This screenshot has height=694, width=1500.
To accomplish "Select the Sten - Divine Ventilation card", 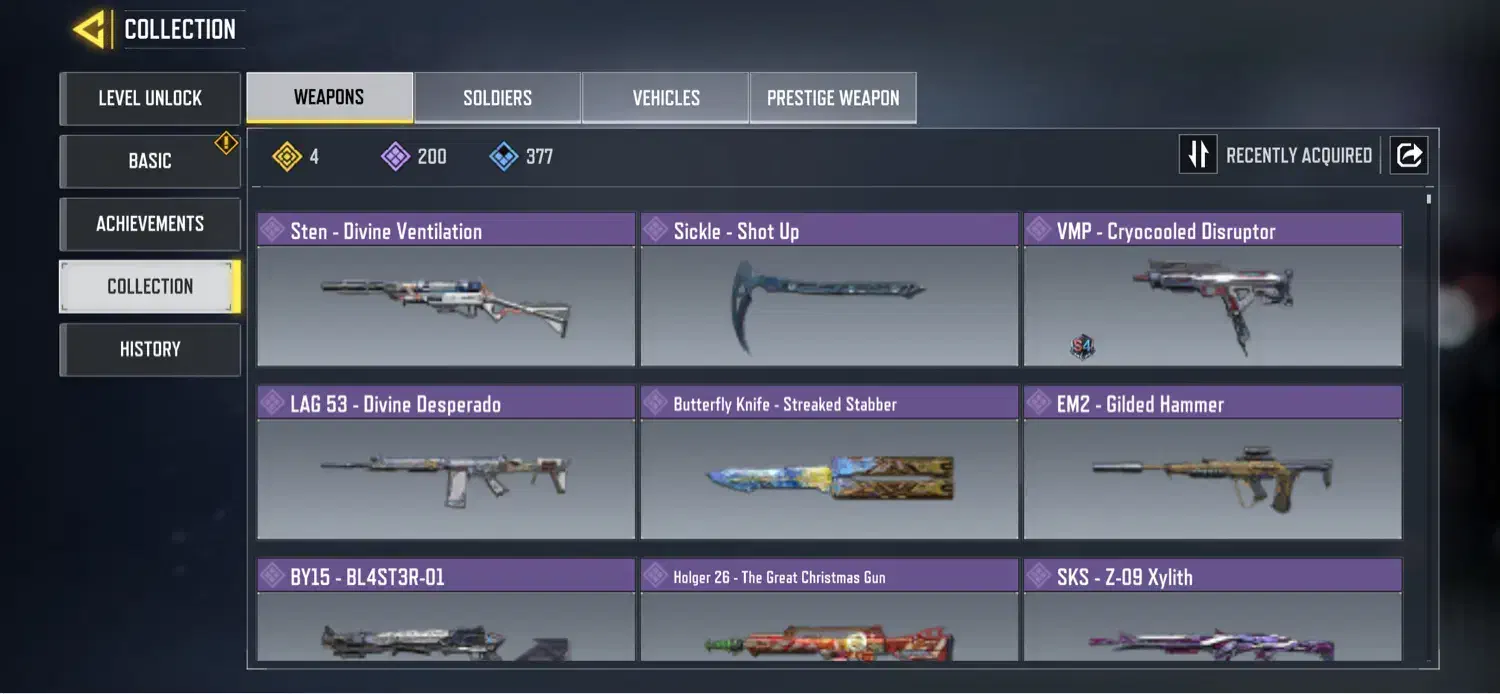I will point(446,289).
